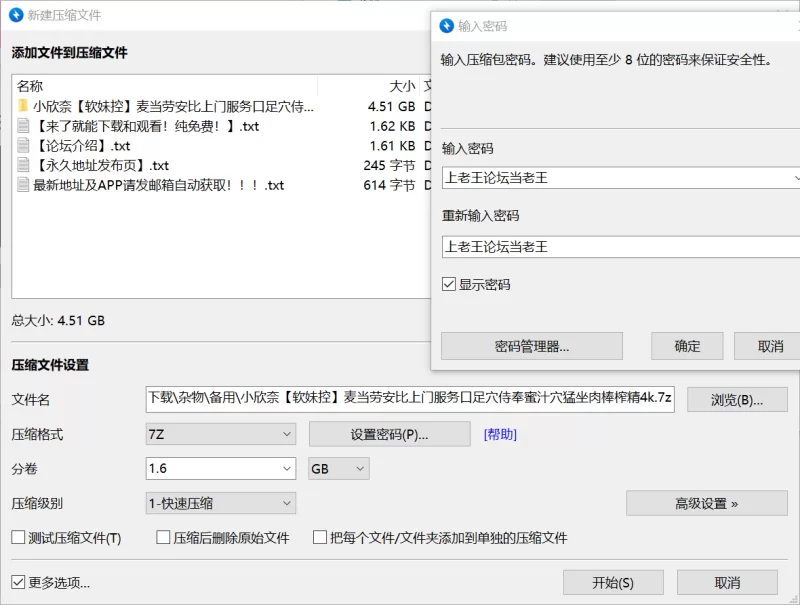Sort the file list by 名称 column header
Viewport: 800px width, 605px height.
click(30, 86)
